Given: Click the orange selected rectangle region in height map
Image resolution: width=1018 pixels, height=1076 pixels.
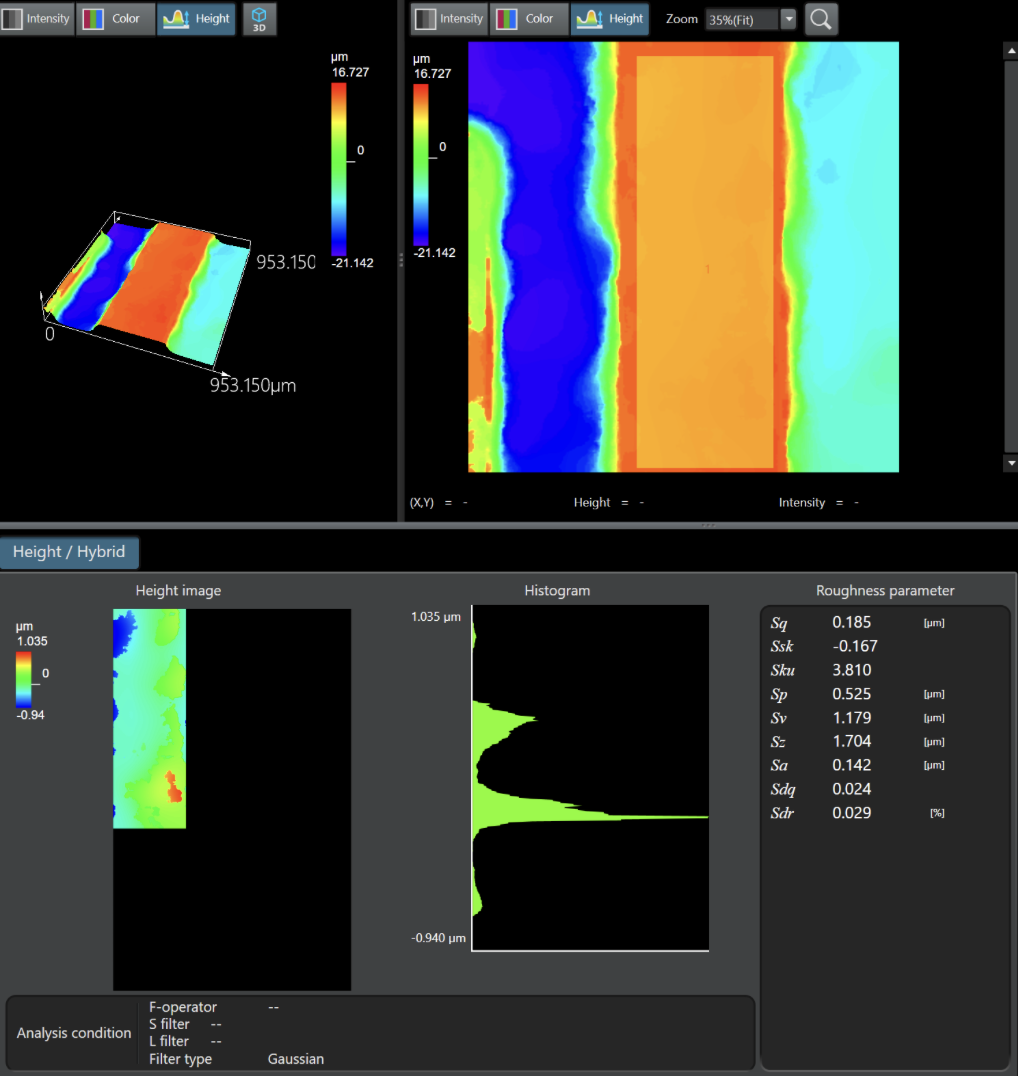Looking at the screenshot, I should pos(705,262).
